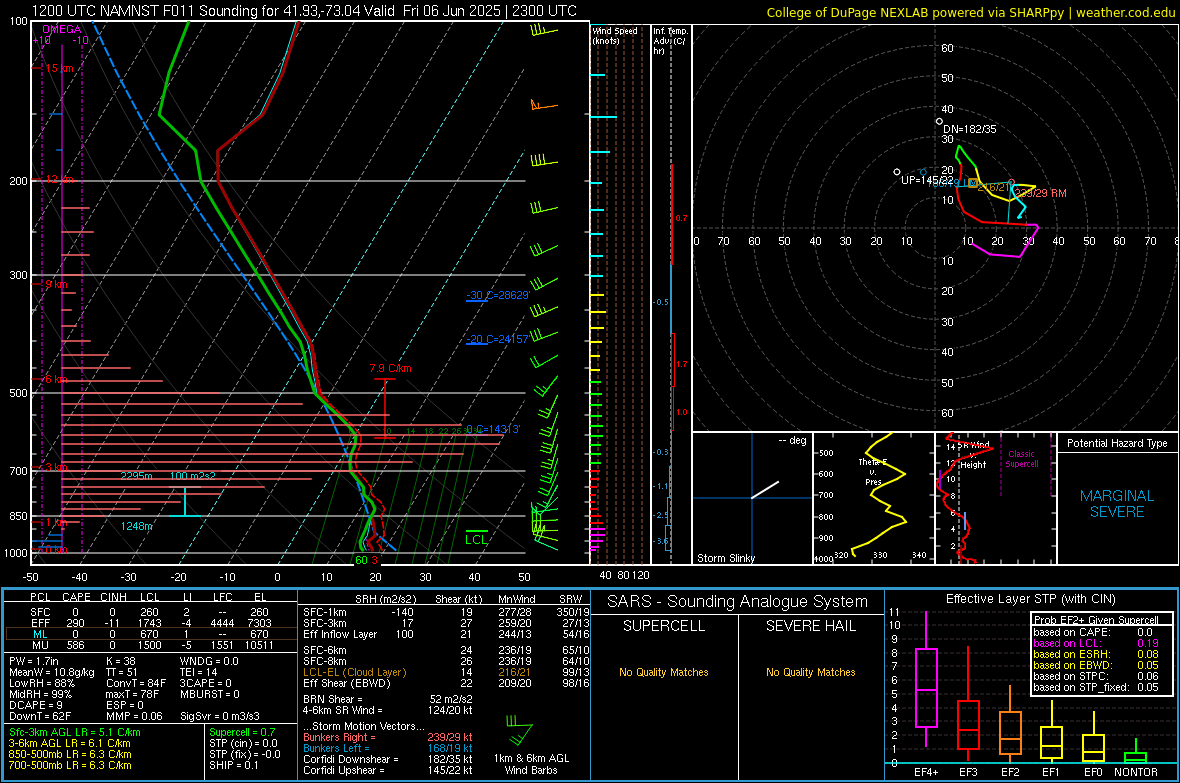This screenshot has height=783, width=1180.
Task: Click the blue 'Bunkers Left = 168/19 kt' line
Action: coord(388,748)
